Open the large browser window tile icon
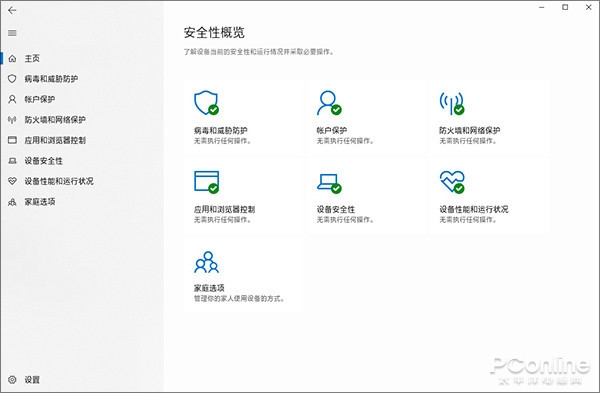Screen dimensions: 600x393 click(x=207, y=182)
